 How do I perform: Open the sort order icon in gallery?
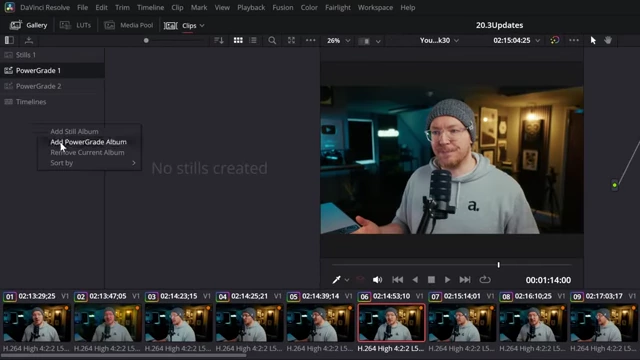[219, 40]
